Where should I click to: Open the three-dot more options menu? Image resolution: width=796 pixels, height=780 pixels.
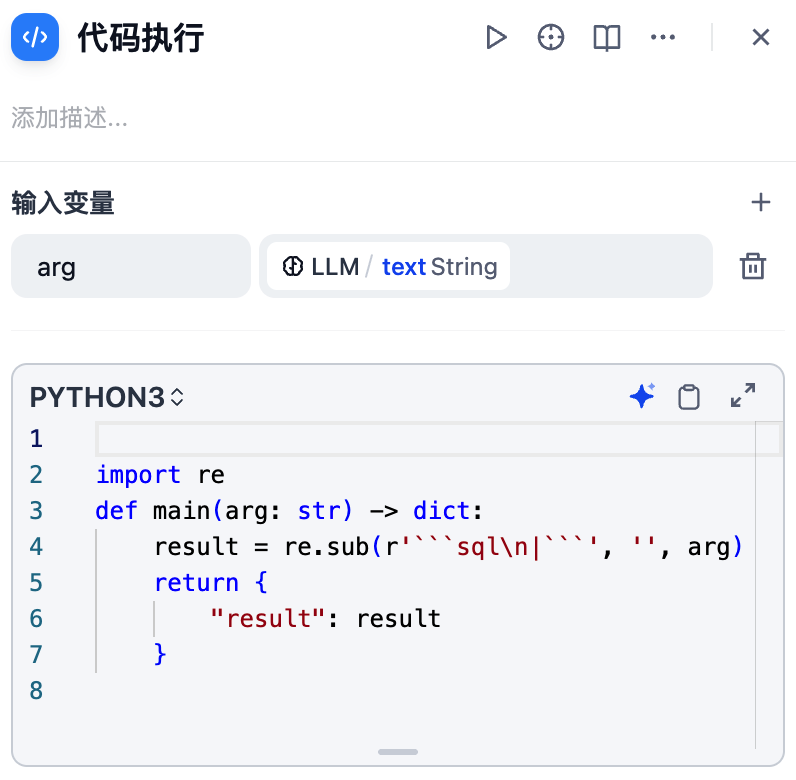(x=662, y=37)
